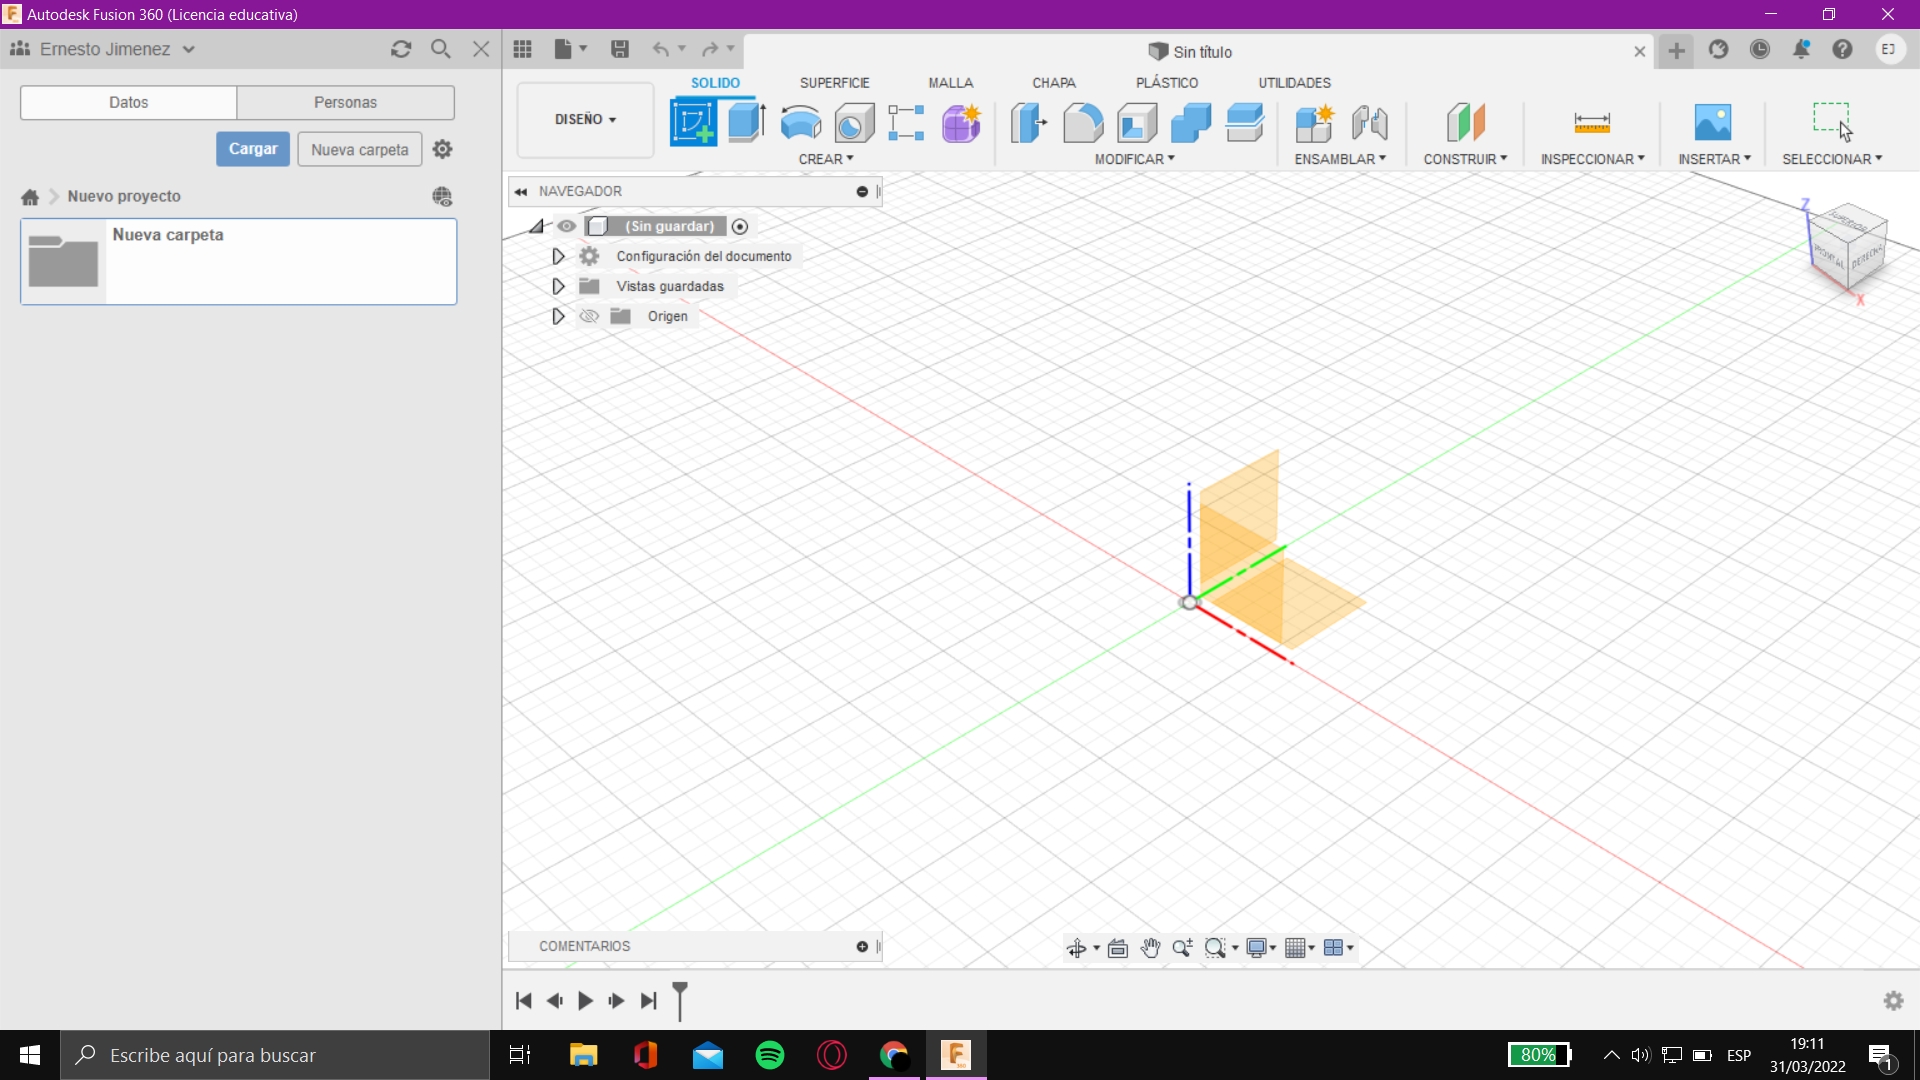
Task: Toggle visibility of Origen folder
Action: pyautogui.click(x=589, y=316)
